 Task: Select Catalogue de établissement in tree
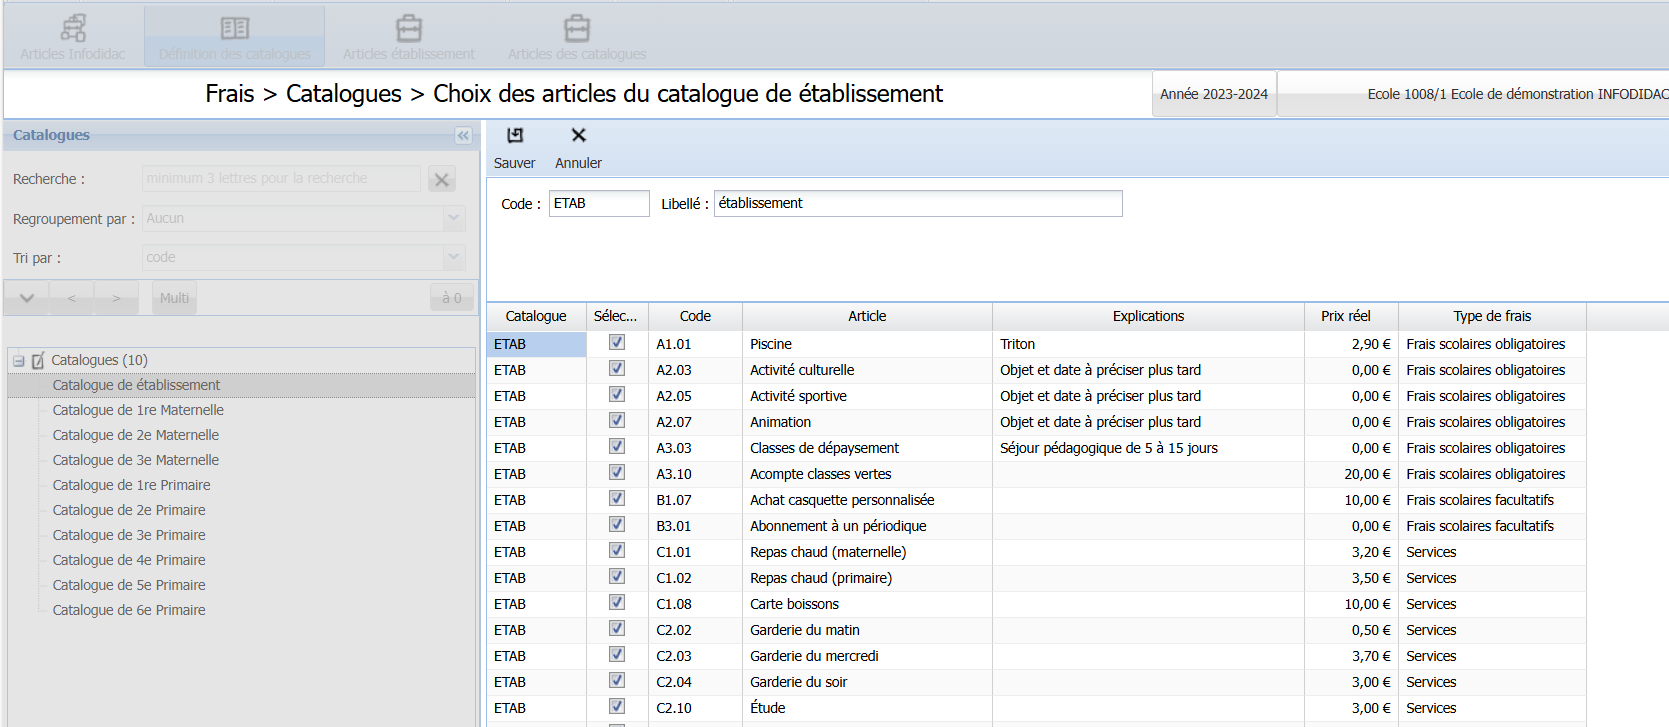[x=136, y=385]
